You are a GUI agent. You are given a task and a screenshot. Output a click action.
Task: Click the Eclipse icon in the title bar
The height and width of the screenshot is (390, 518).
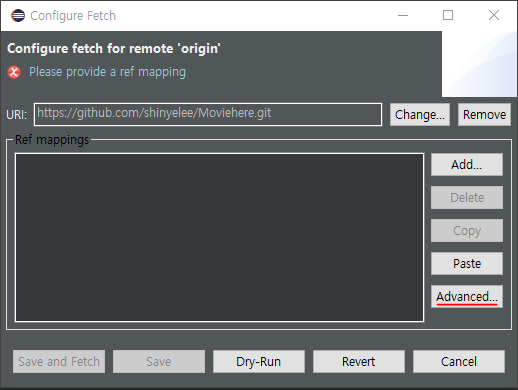pyautogui.click(x=18, y=15)
